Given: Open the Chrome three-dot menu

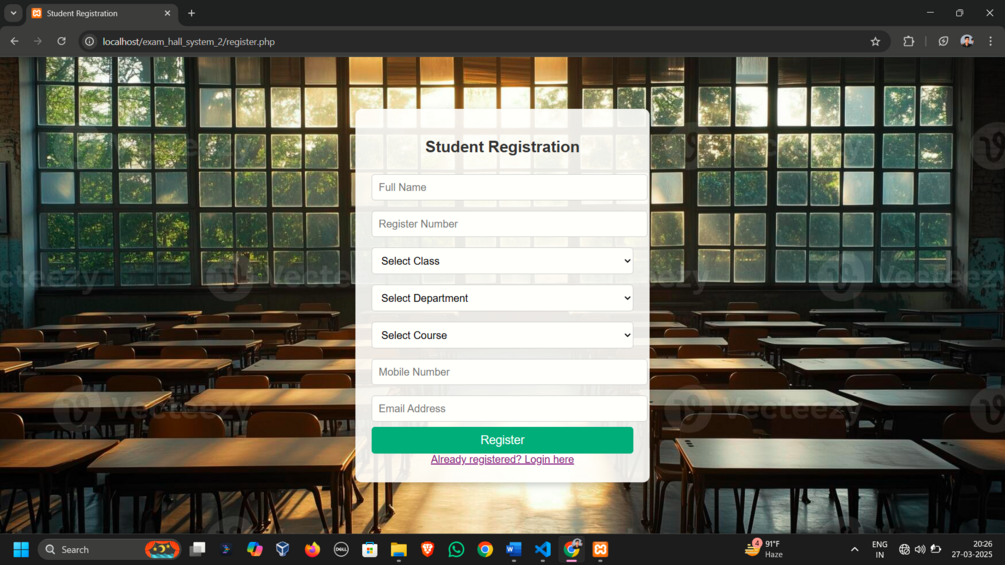Looking at the screenshot, I should [990, 42].
